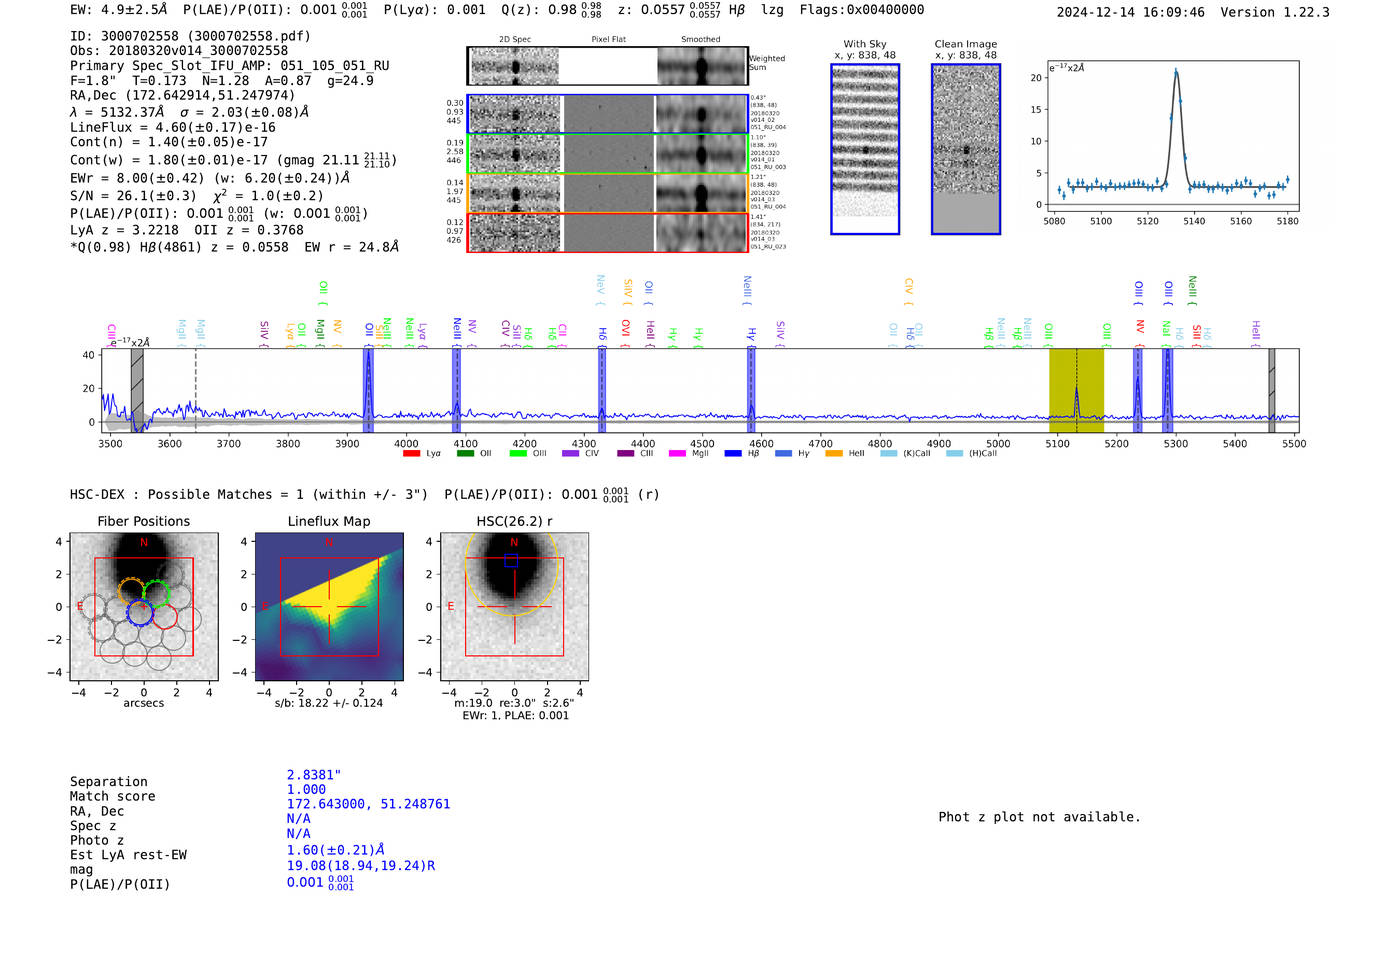
Task: Select the green-outlined 2D spec fiber cutout
Action: point(608,154)
